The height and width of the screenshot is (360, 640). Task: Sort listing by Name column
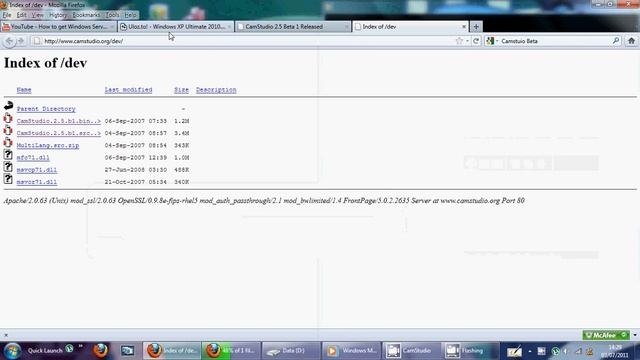click(24, 90)
